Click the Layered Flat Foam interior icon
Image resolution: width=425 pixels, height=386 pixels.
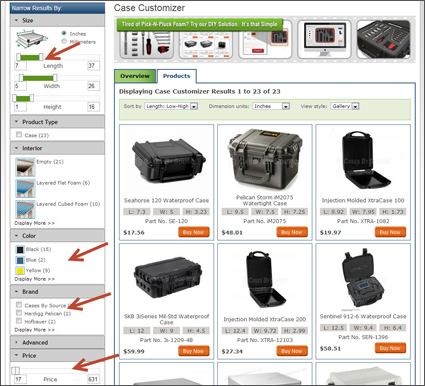tap(25, 188)
